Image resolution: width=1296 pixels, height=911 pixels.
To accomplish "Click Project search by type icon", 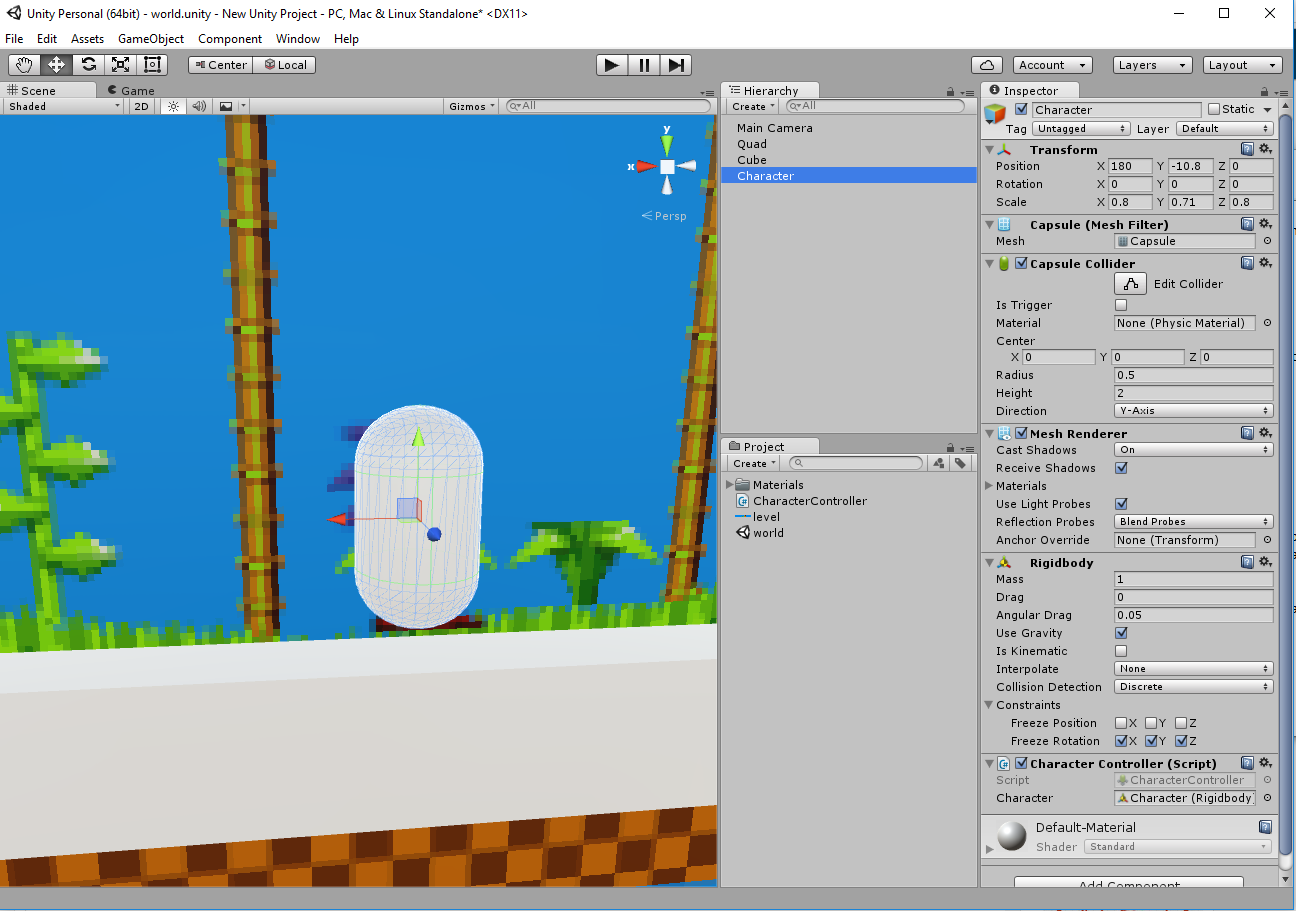I will (x=938, y=463).
